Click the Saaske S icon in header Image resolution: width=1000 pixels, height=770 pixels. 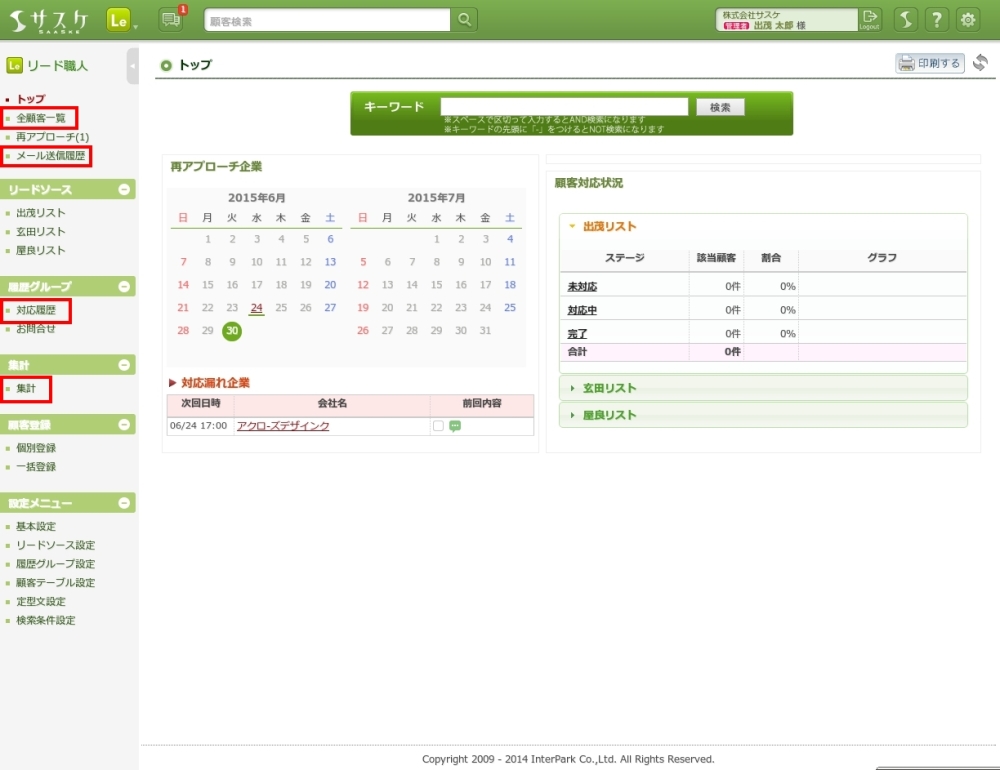pos(905,19)
